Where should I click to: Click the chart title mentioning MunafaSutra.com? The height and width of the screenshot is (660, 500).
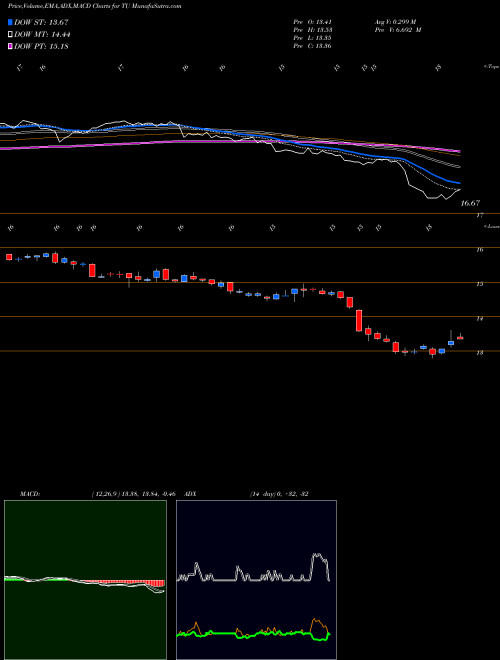point(95,6)
